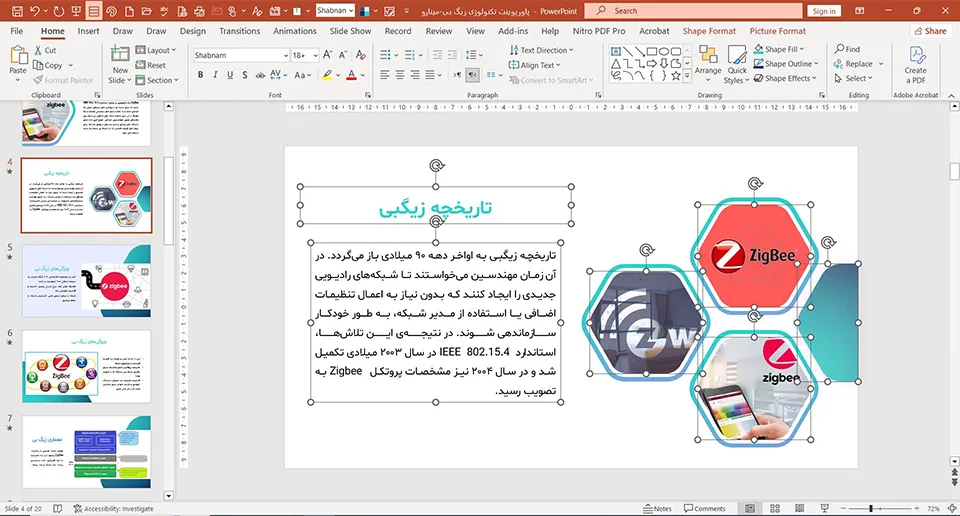Screen dimensions: 960x516
Task: Select the oval shape in gallery
Action: 664,51
